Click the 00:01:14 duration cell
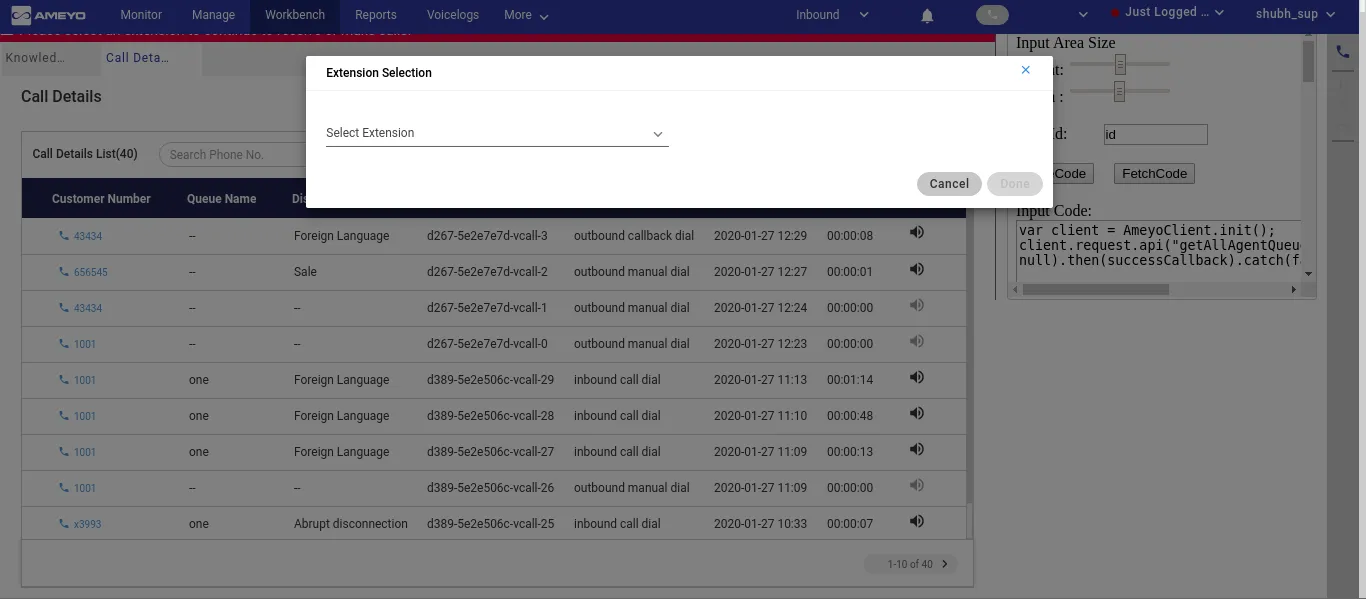Screen dimensions: 1366x599 pyautogui.click(x=850, y=380)
